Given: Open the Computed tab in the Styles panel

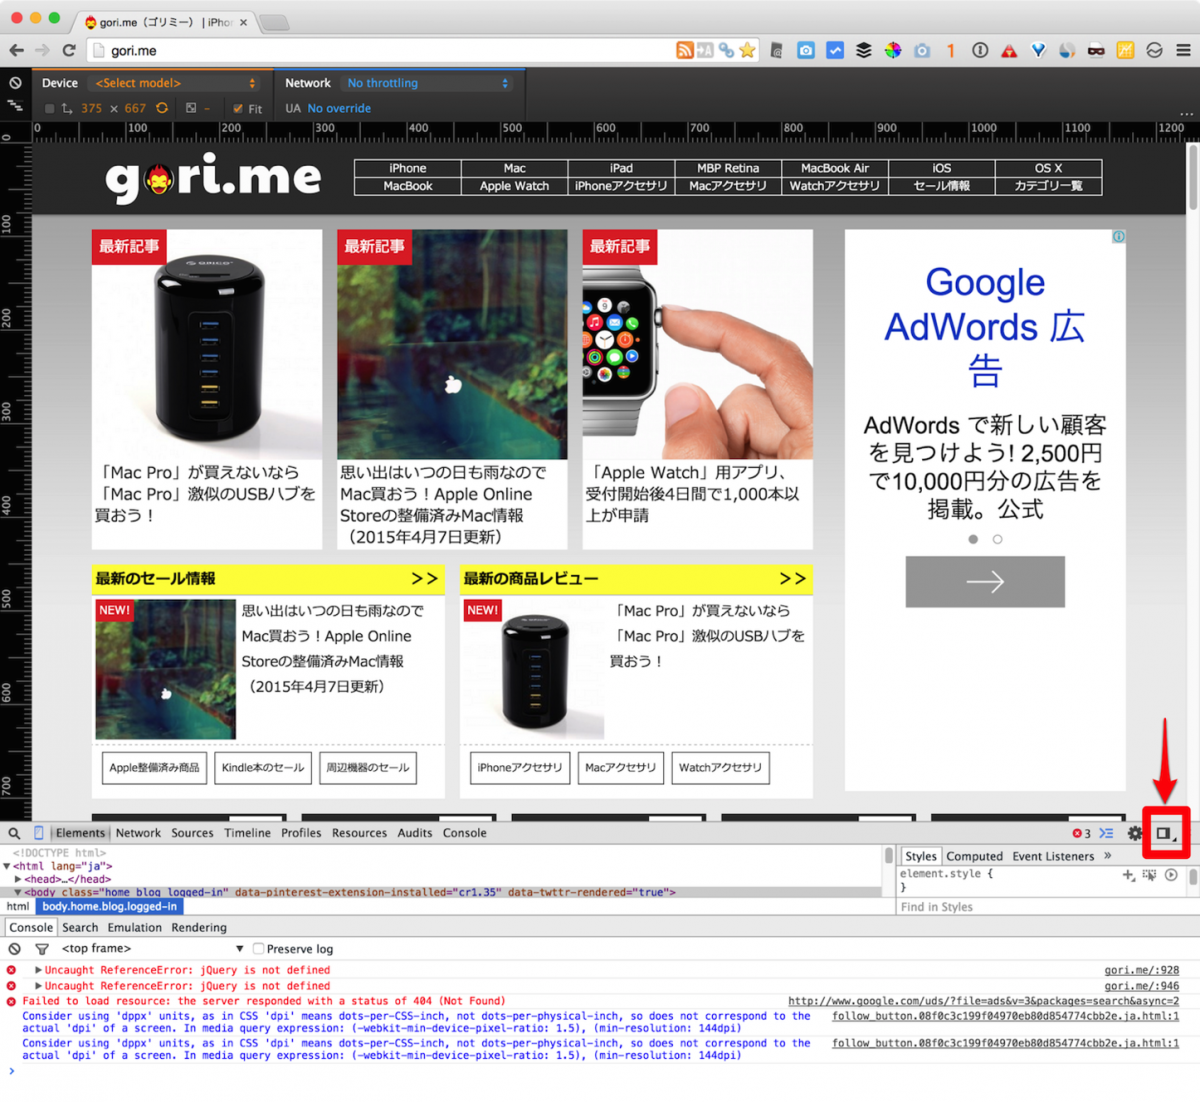Looking at the screenshot, I should 974,856.
